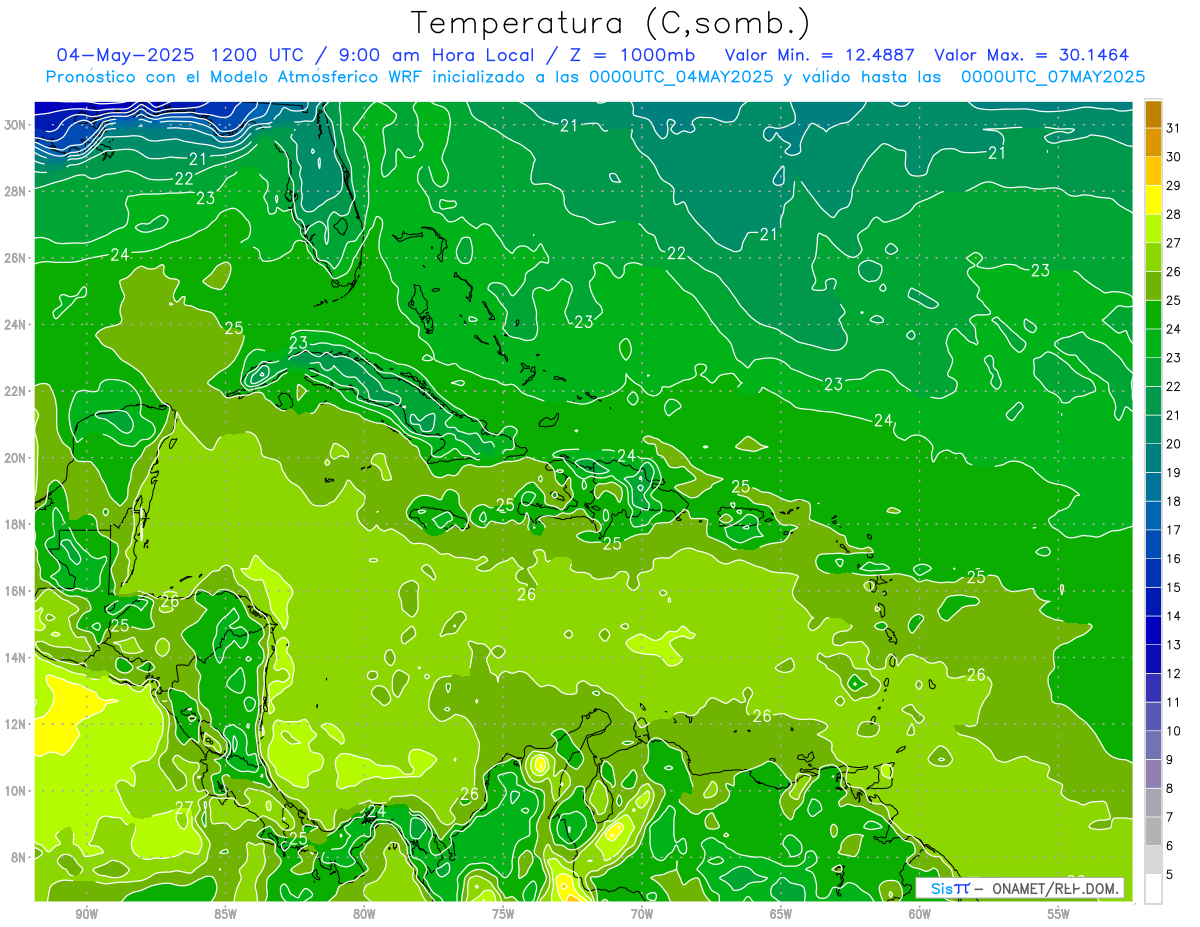Select the "Valor Max. = 30.1464" readout

click(x=1032, y=54)
